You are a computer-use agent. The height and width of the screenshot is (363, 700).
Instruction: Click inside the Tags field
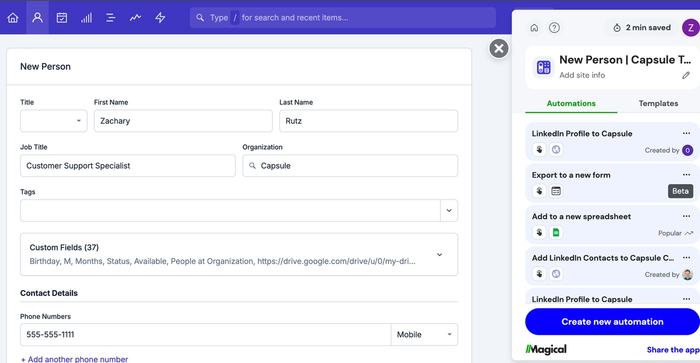[x=230, y=210]
